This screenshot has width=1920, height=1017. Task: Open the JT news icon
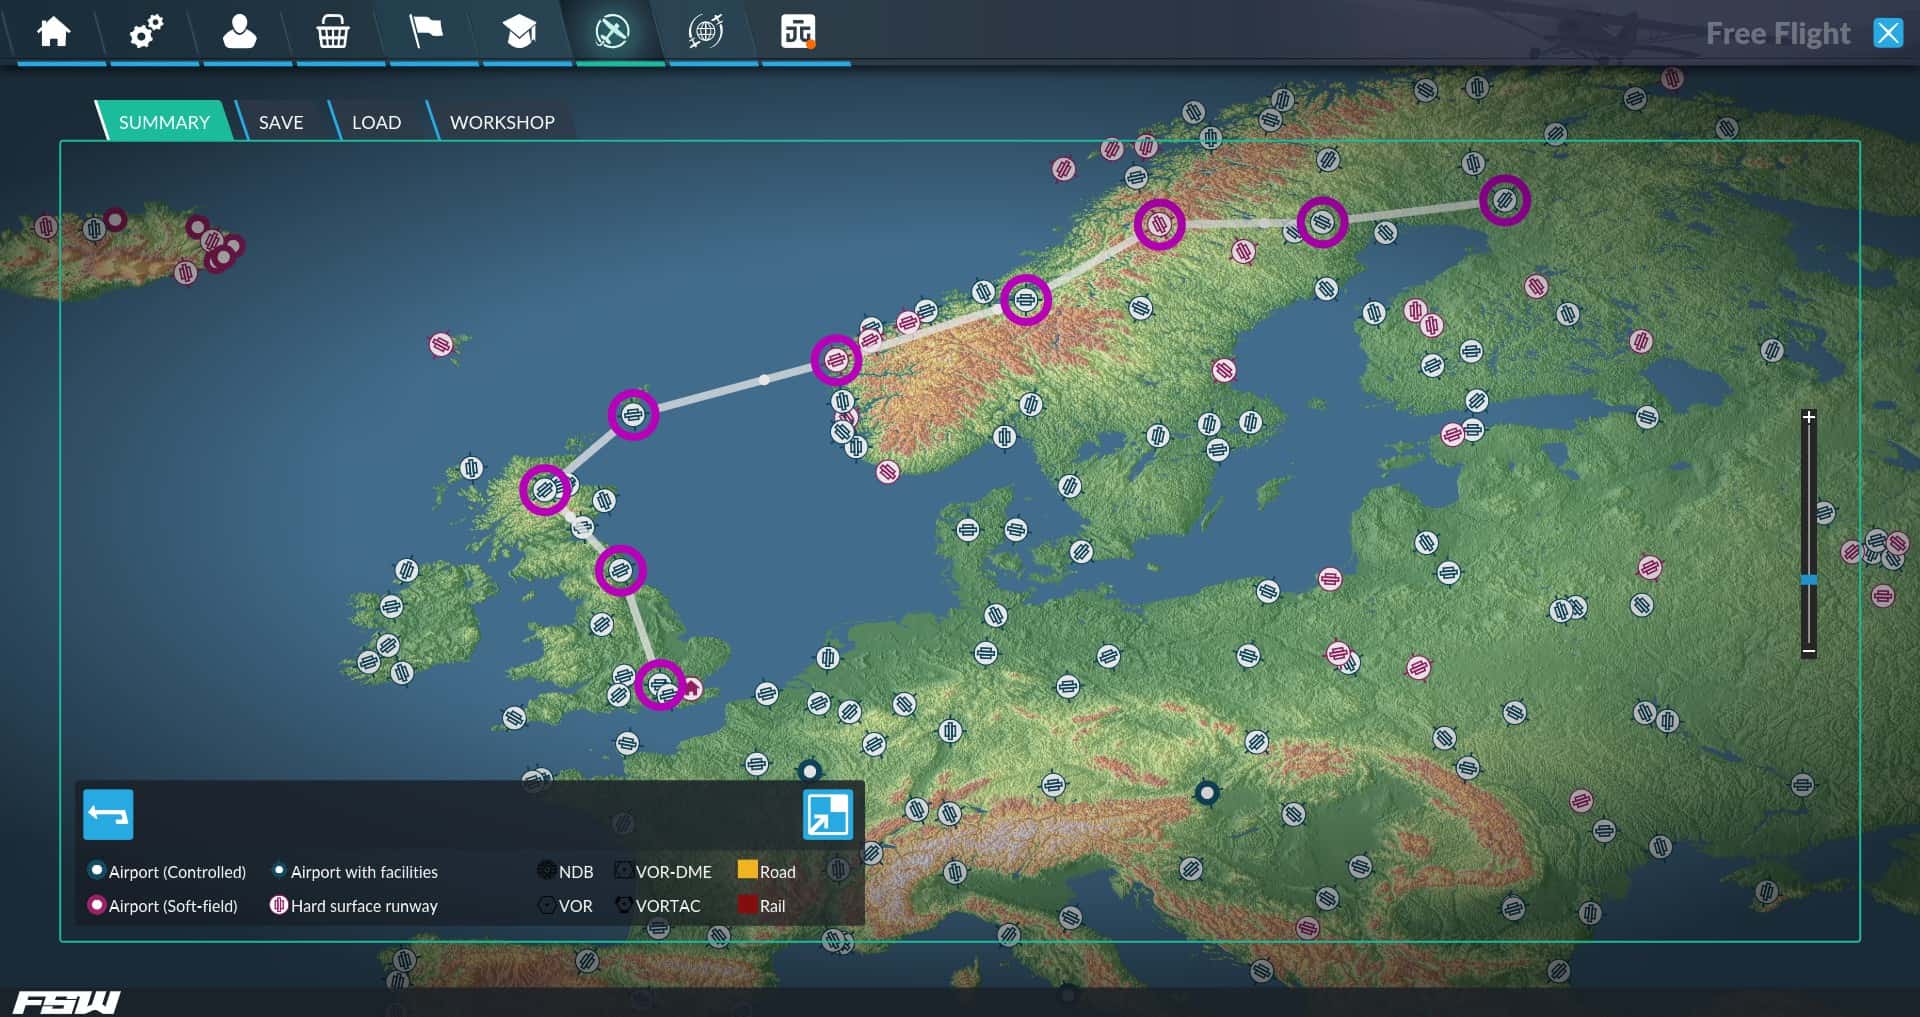click(798, 32)
